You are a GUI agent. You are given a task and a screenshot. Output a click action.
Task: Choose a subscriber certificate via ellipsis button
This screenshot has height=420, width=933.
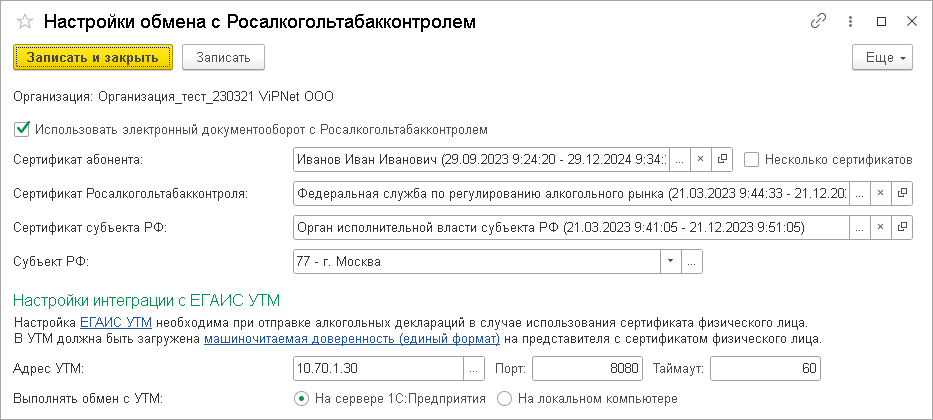pos(679,159)
